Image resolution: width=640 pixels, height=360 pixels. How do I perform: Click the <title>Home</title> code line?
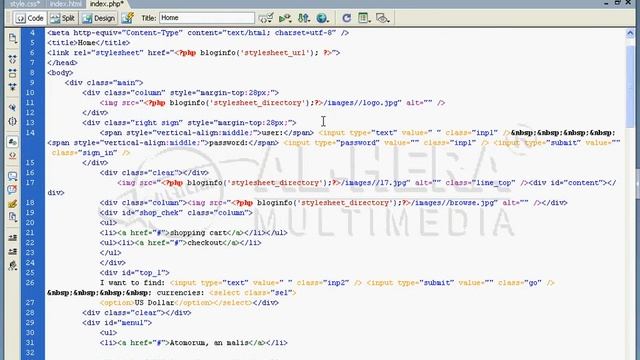(x=89, y=42)
